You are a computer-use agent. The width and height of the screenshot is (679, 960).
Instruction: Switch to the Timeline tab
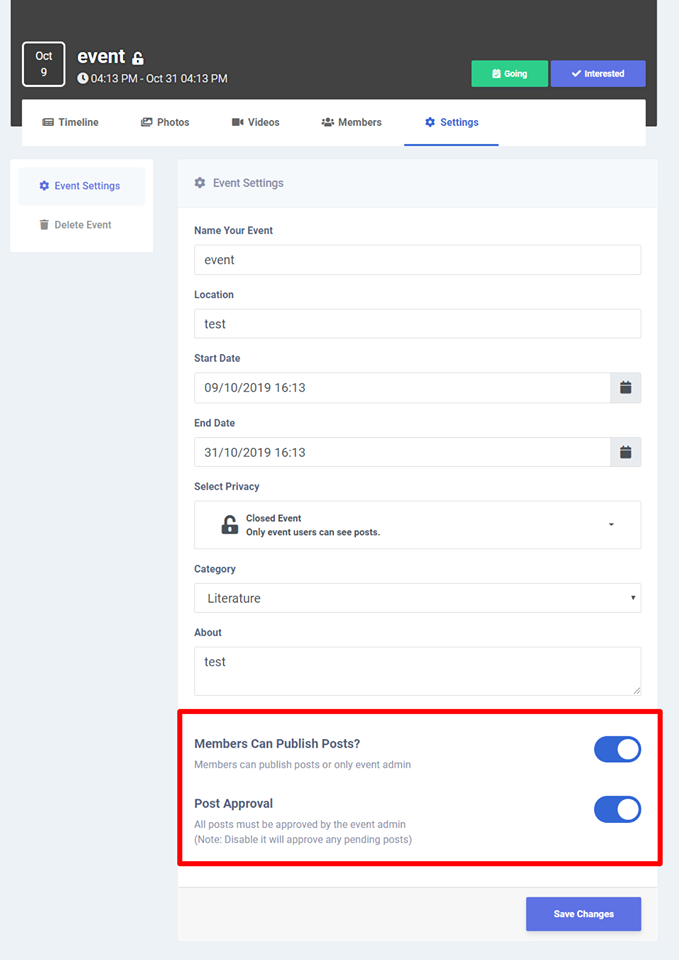click(x=70, y=122)
